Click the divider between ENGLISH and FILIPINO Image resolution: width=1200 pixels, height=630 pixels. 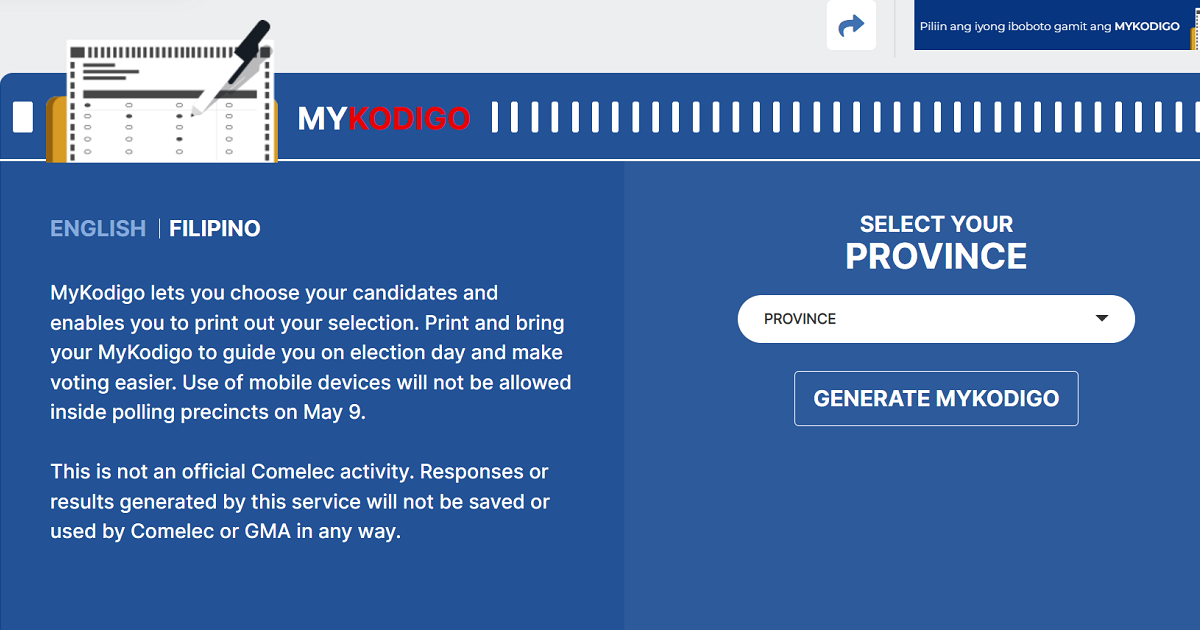(159, 228)
